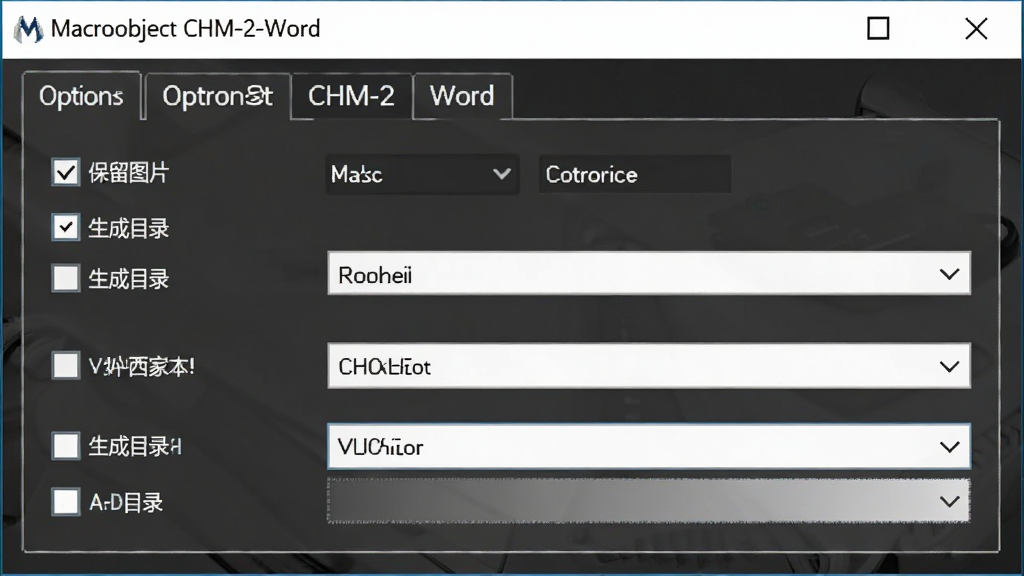Open the CHOtHiot dropdown list
Viewport: 1024px width, 576px height.
click(648, 366)
